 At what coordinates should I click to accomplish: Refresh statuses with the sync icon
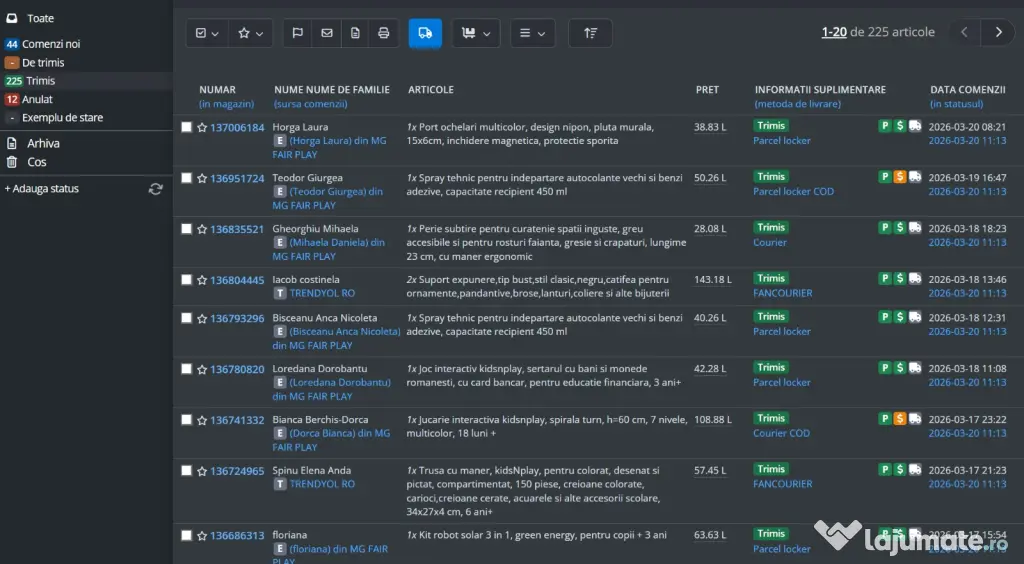pyautogui.click(x=155, y=189)
